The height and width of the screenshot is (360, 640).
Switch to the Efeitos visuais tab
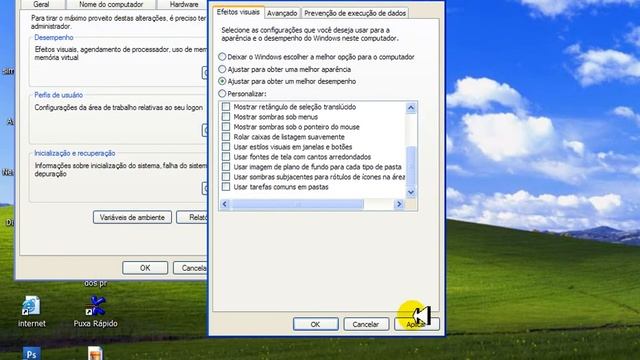[238, 12]
